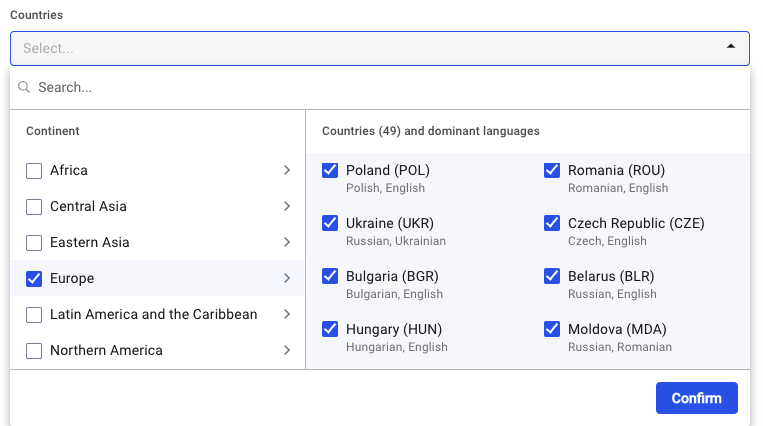763x426 pixels.
Task: Expand the Central Asia chevron arrow
Action: [x=287, y=207]
